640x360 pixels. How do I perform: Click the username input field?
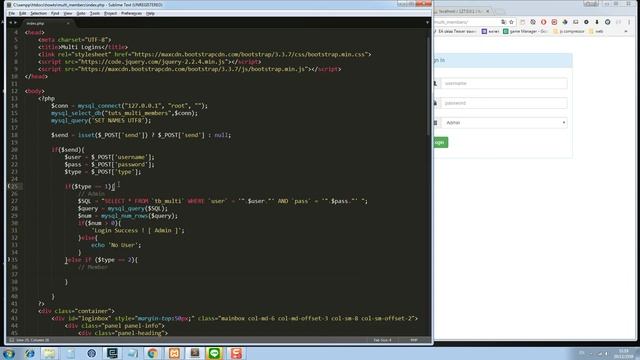tap(504, 83)
